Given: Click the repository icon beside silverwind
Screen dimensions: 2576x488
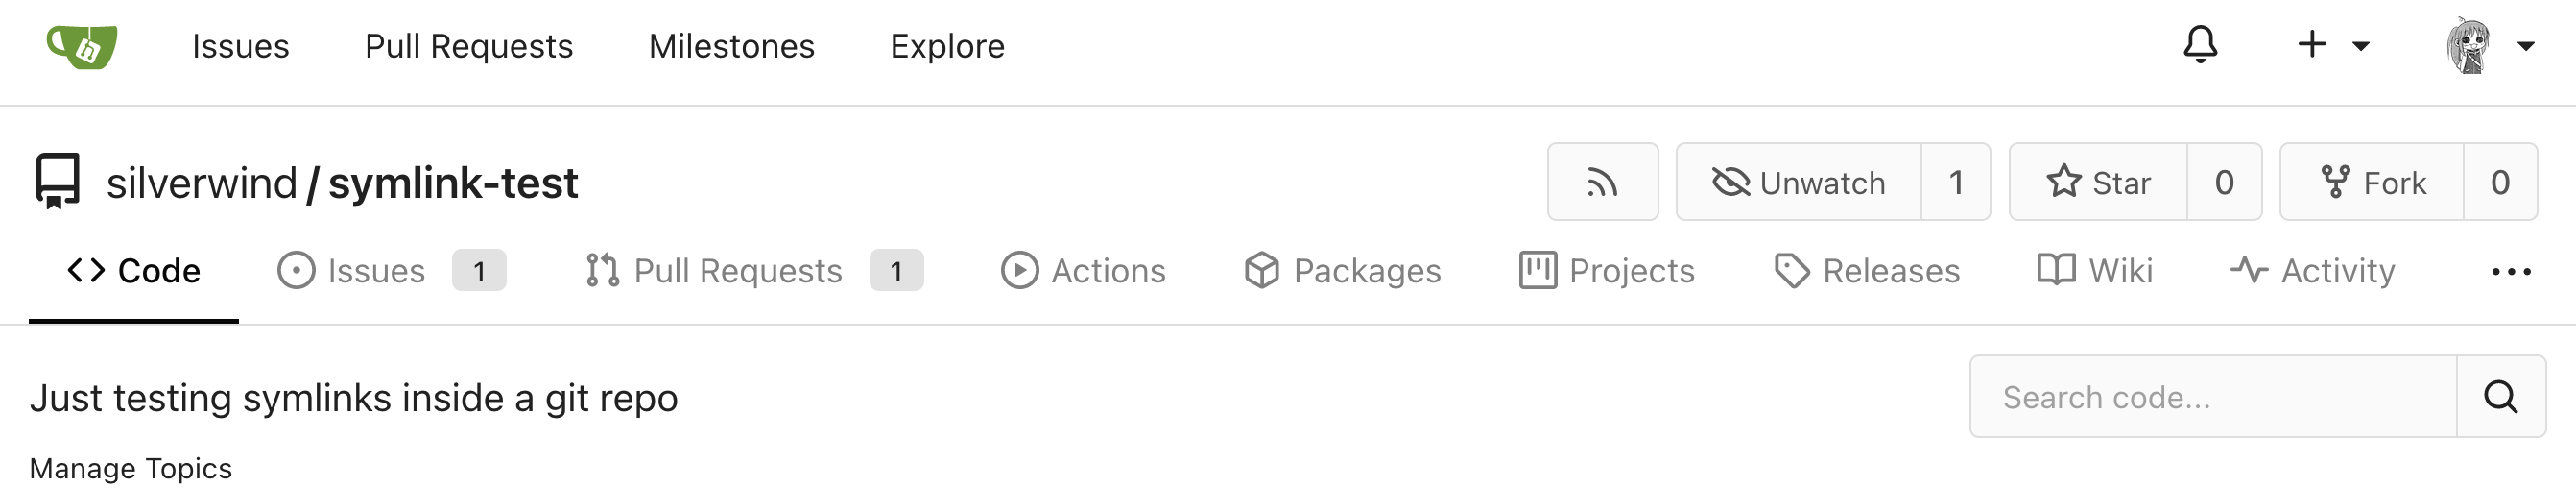Looking at the screenshot, I should tap(57, 181).
